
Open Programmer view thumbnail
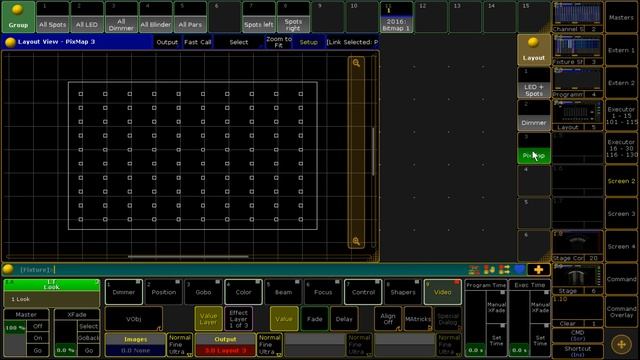[577, 82]
